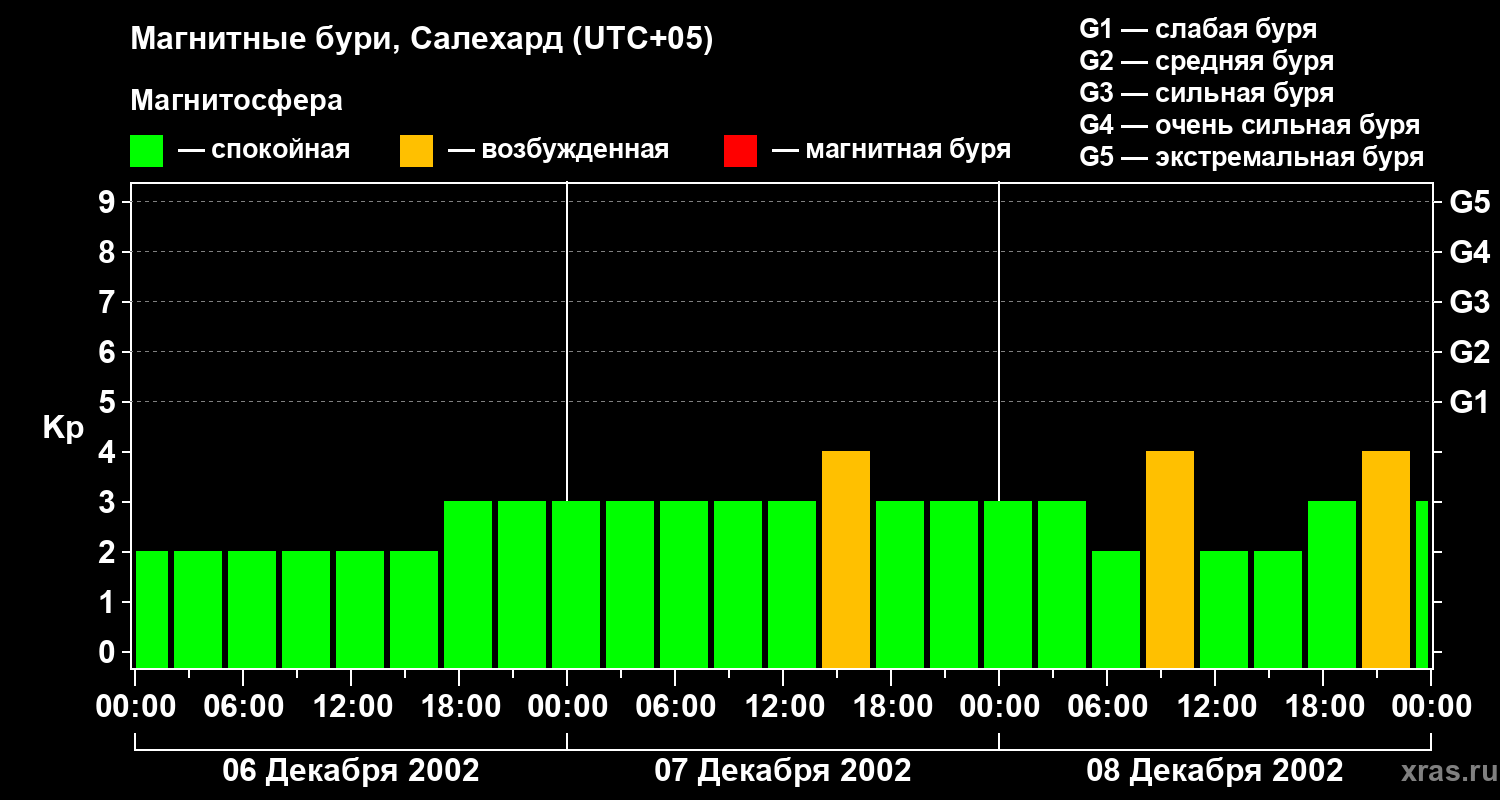Click the Kp axis value 0
1500x800 pixels.
[108, 652]
